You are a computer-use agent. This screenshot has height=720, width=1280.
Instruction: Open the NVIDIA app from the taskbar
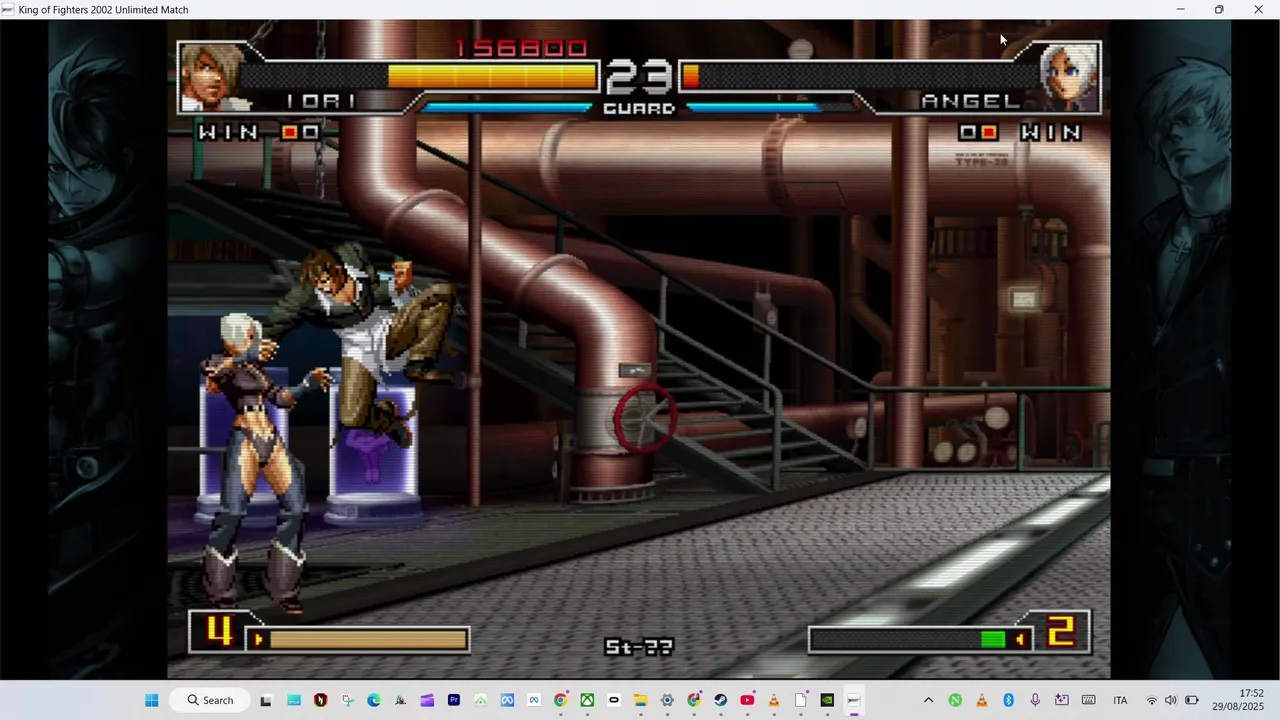(x=827, y=700)
